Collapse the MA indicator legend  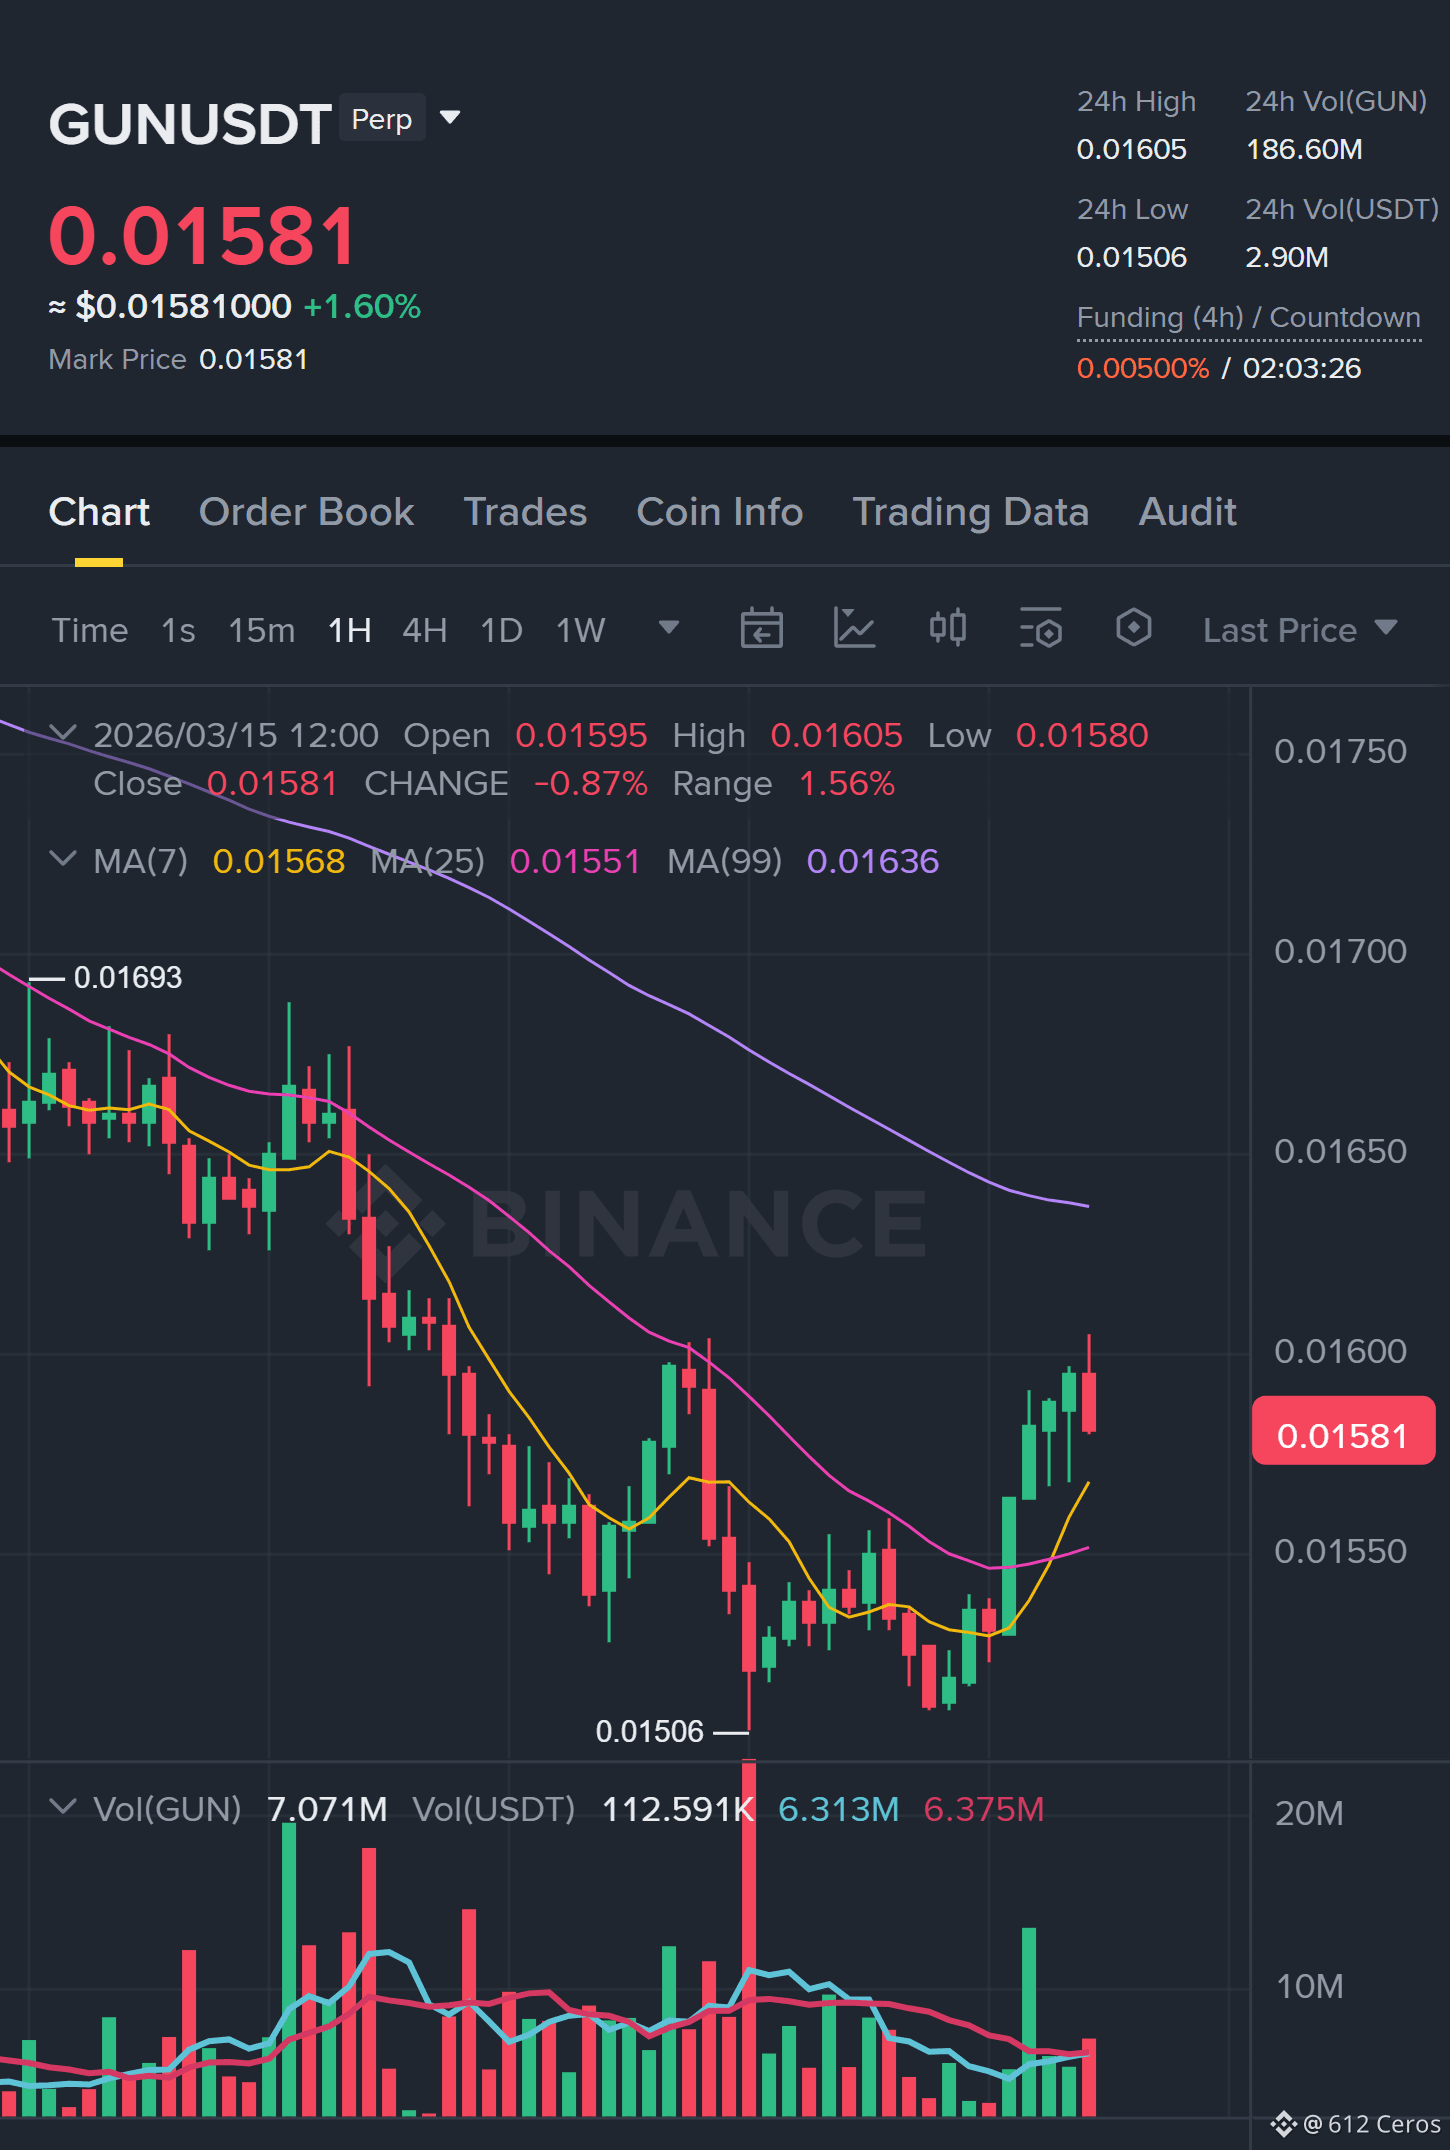[x=62, y=859]
